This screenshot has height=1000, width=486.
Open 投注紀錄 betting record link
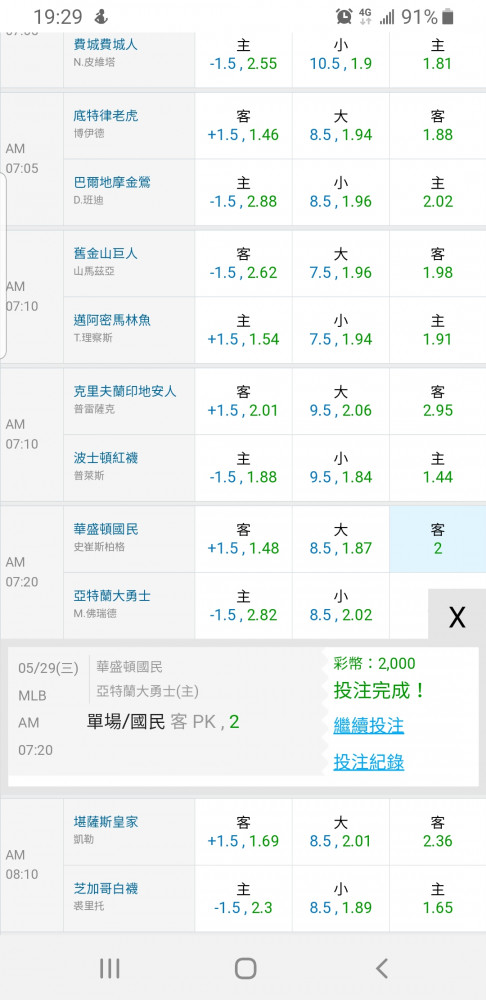point(369,761)
